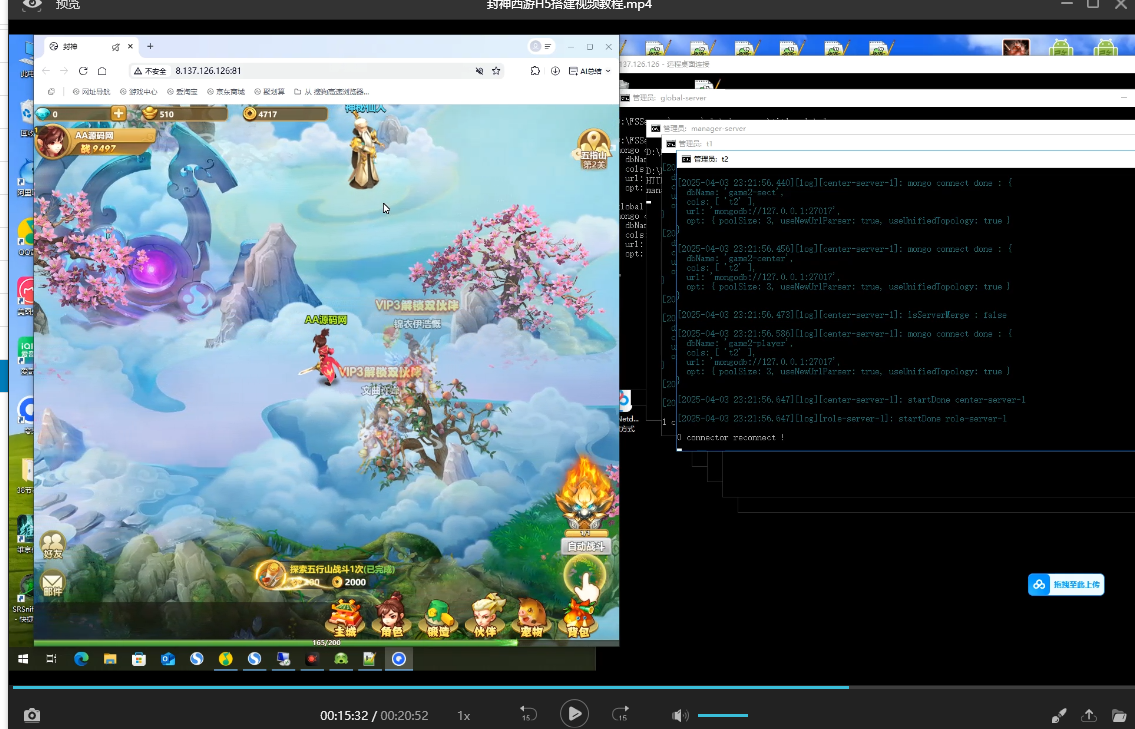Open the folder icon at player bottom right
The height and width of the screenshot is (729, 1135).
pyautogui.click(x=1119, y=716)
